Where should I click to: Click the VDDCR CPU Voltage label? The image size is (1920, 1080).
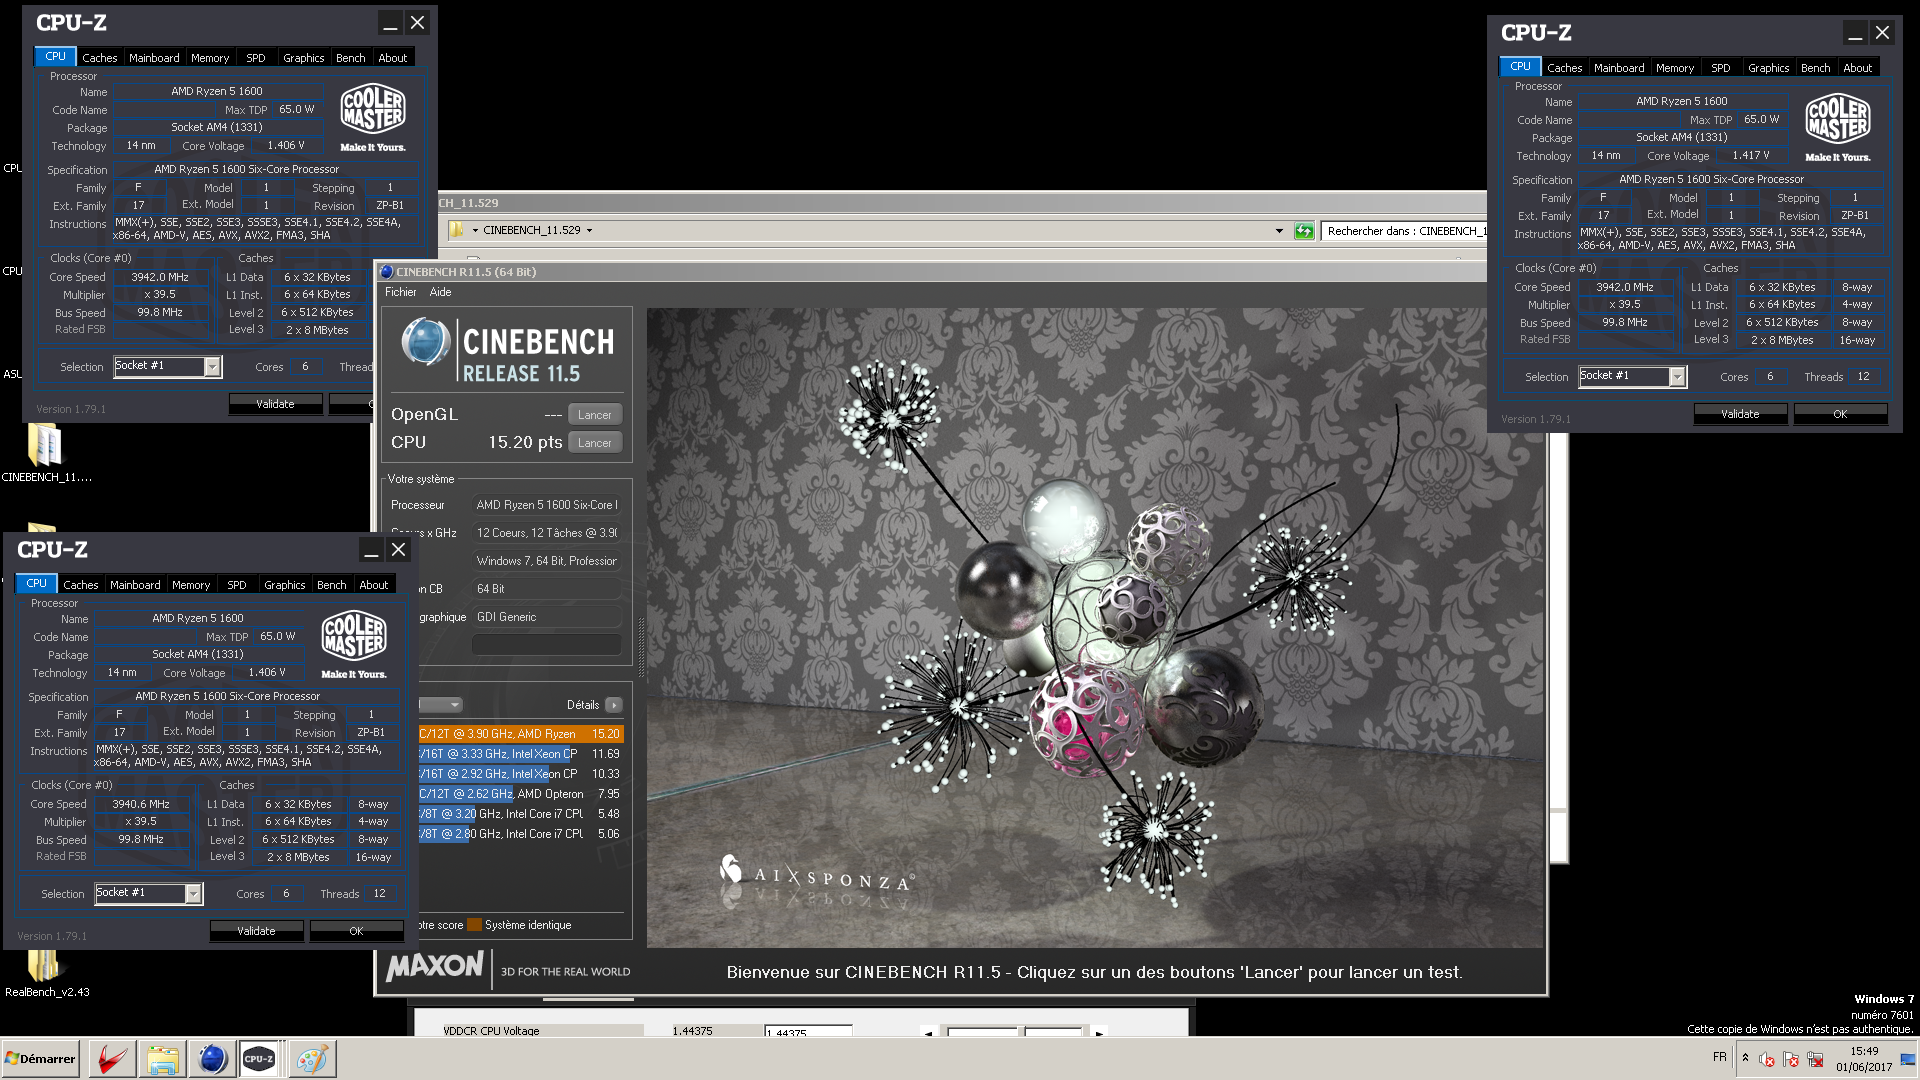tap(491, 1031)
